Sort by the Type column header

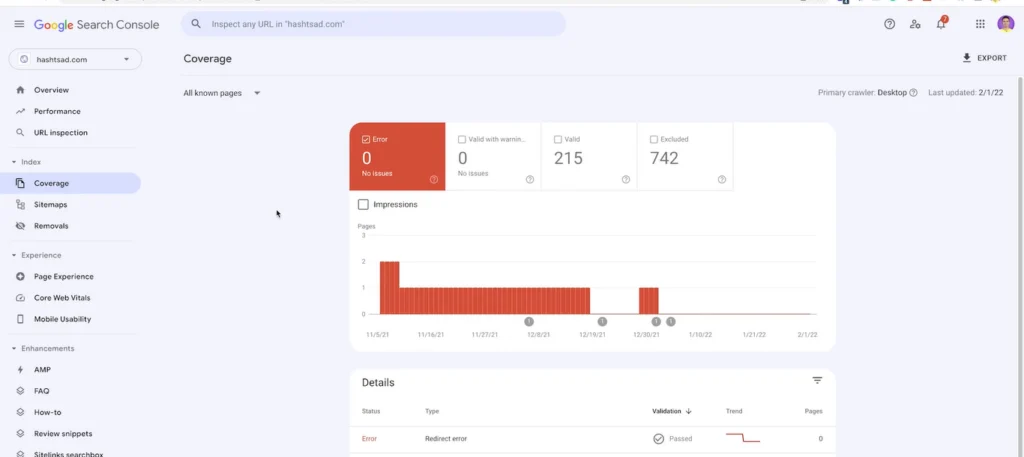tap(432, 411)
